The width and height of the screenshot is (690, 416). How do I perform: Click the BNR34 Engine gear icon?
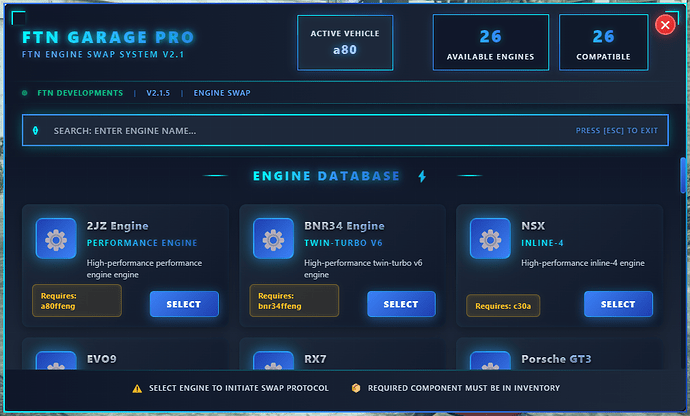click(273, 239)
